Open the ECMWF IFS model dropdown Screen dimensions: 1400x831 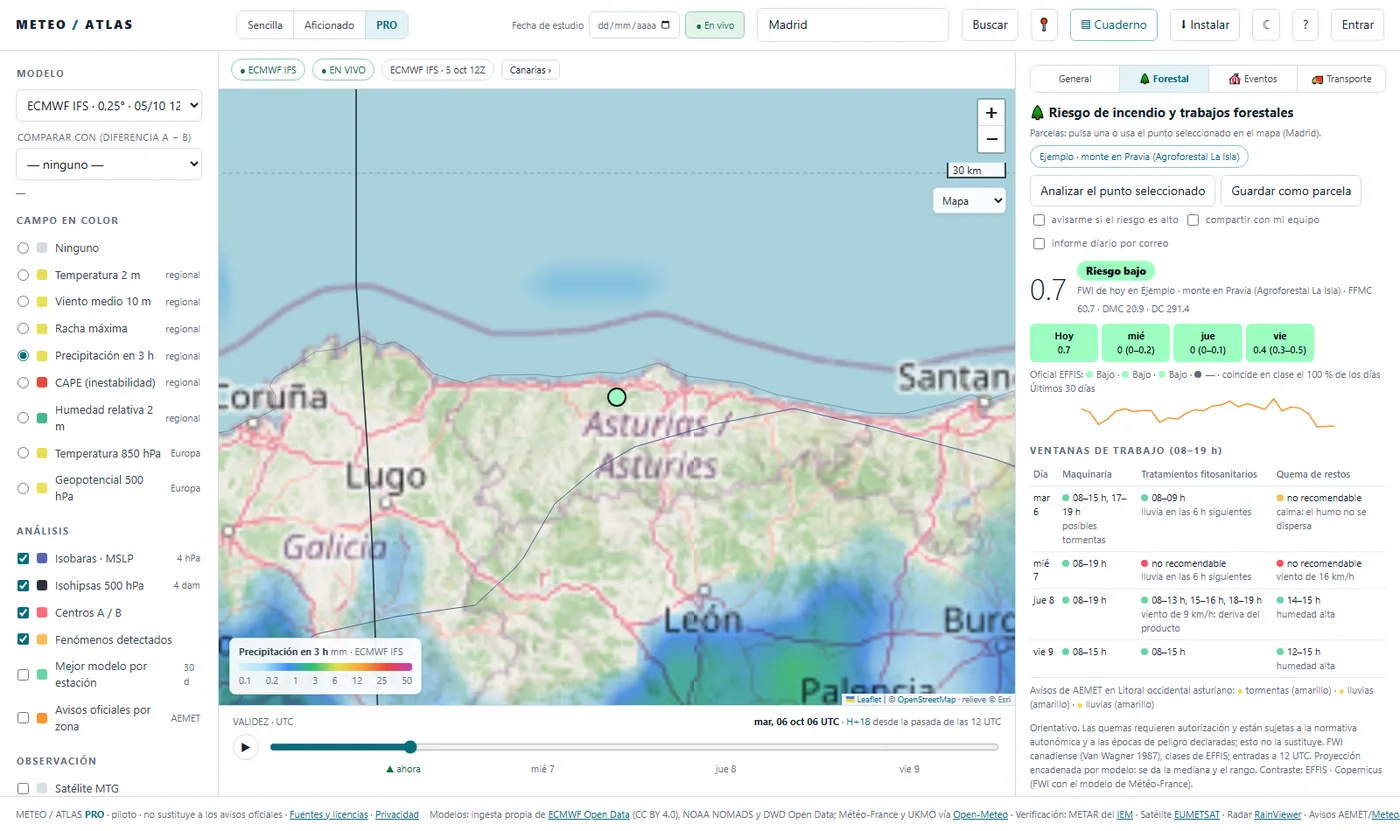click(109, 106)
